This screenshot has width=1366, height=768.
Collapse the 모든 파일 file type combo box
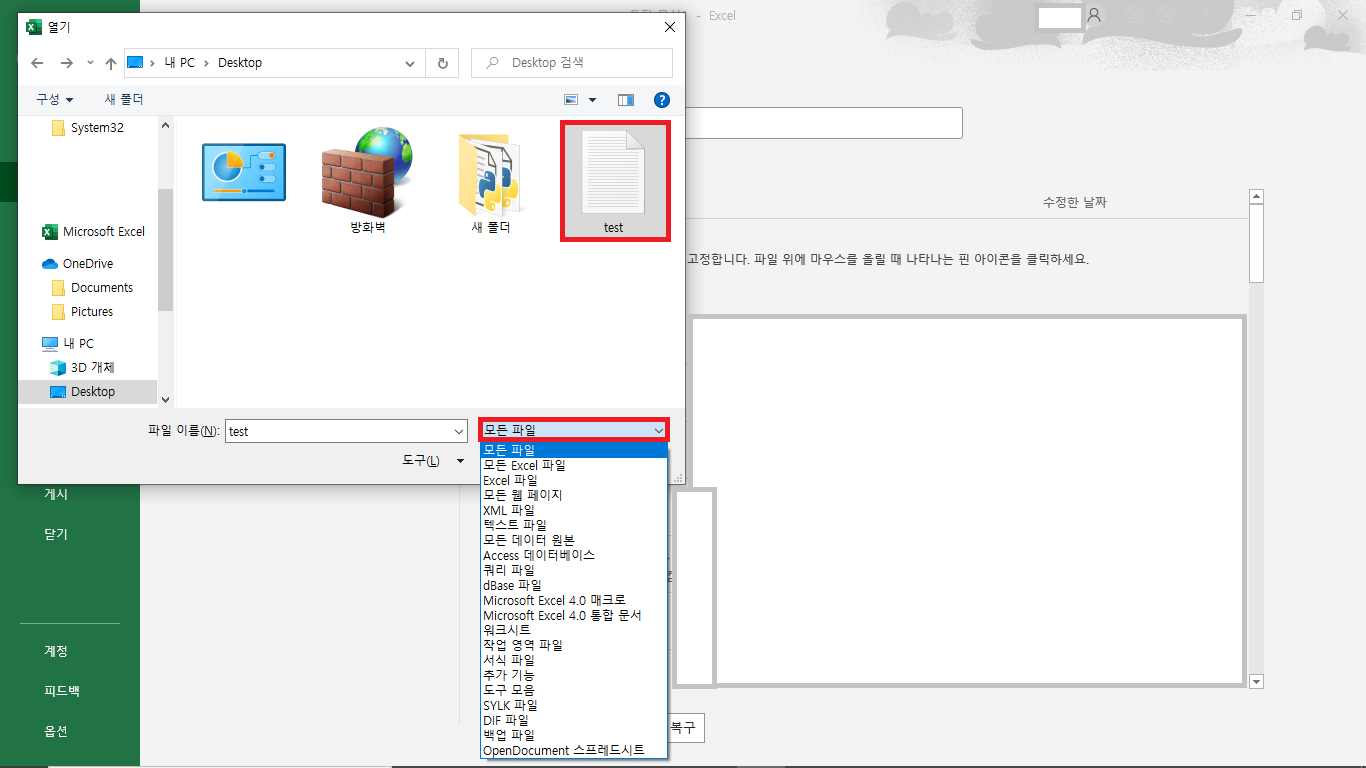pos(574,430)
